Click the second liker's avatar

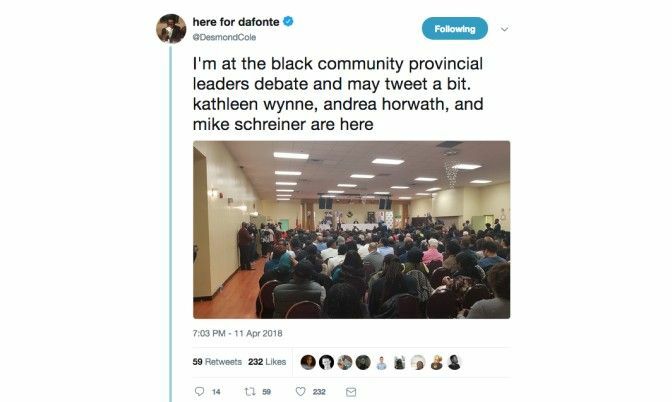coord(327,363)
